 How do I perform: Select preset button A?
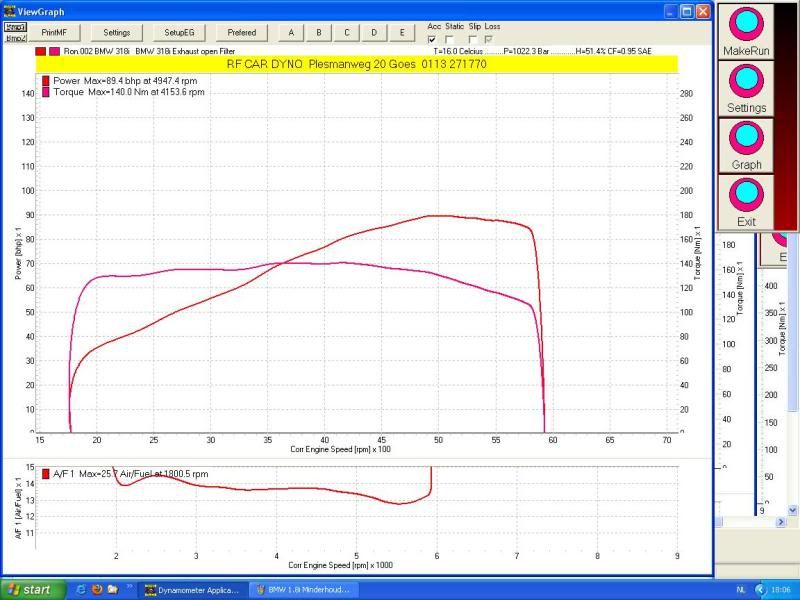coord(291,33)
